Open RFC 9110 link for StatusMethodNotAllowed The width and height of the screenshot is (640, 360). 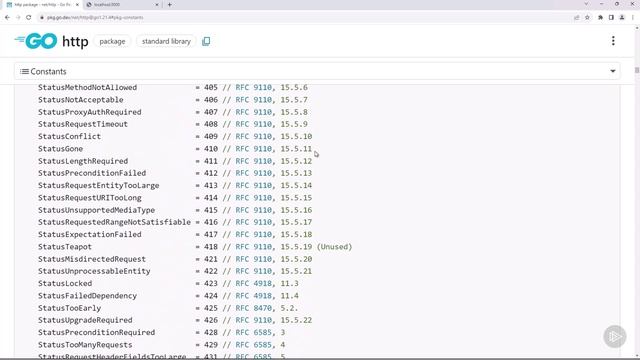click(x=253, y=87)
